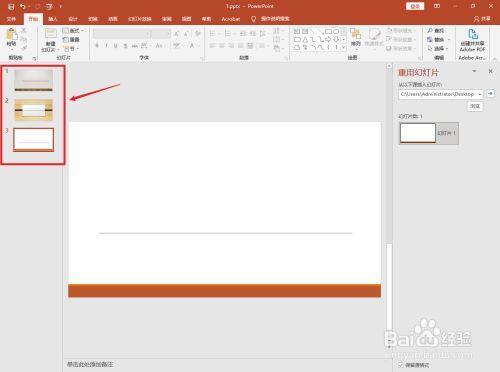Select slide 2 thumbnail in slide panel

pos(33,110)
